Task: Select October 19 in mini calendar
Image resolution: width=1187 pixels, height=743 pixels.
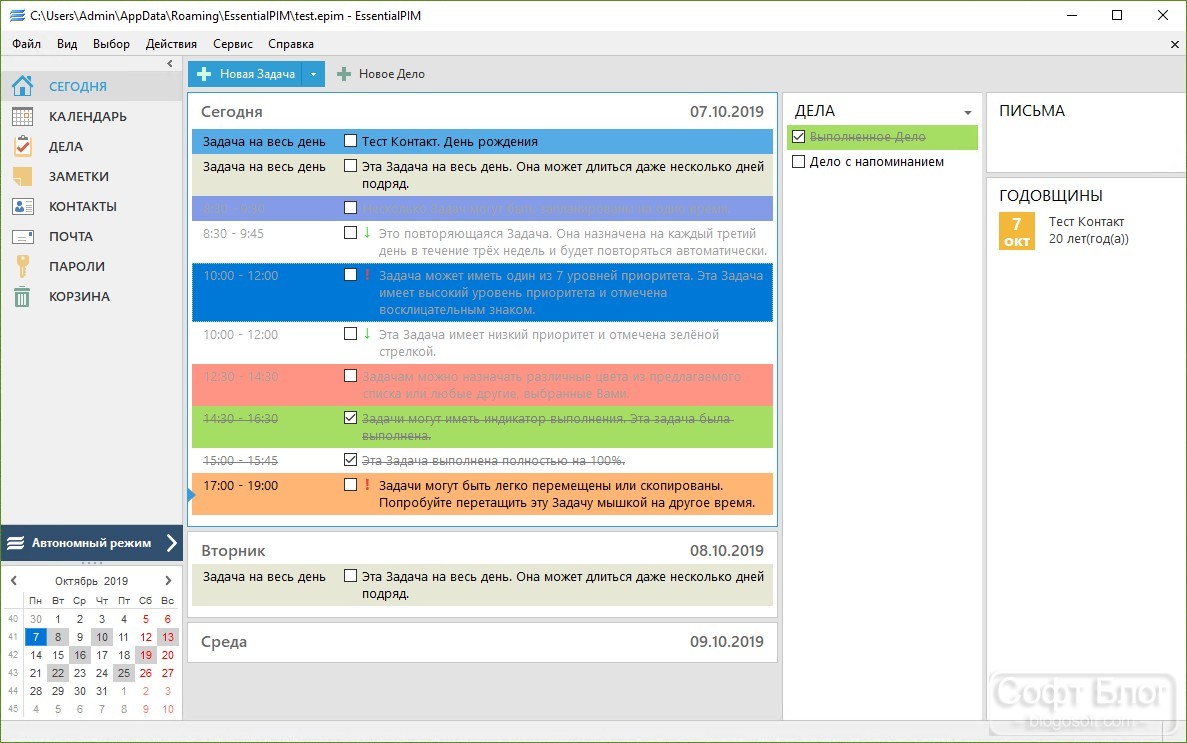Action: 145,655
